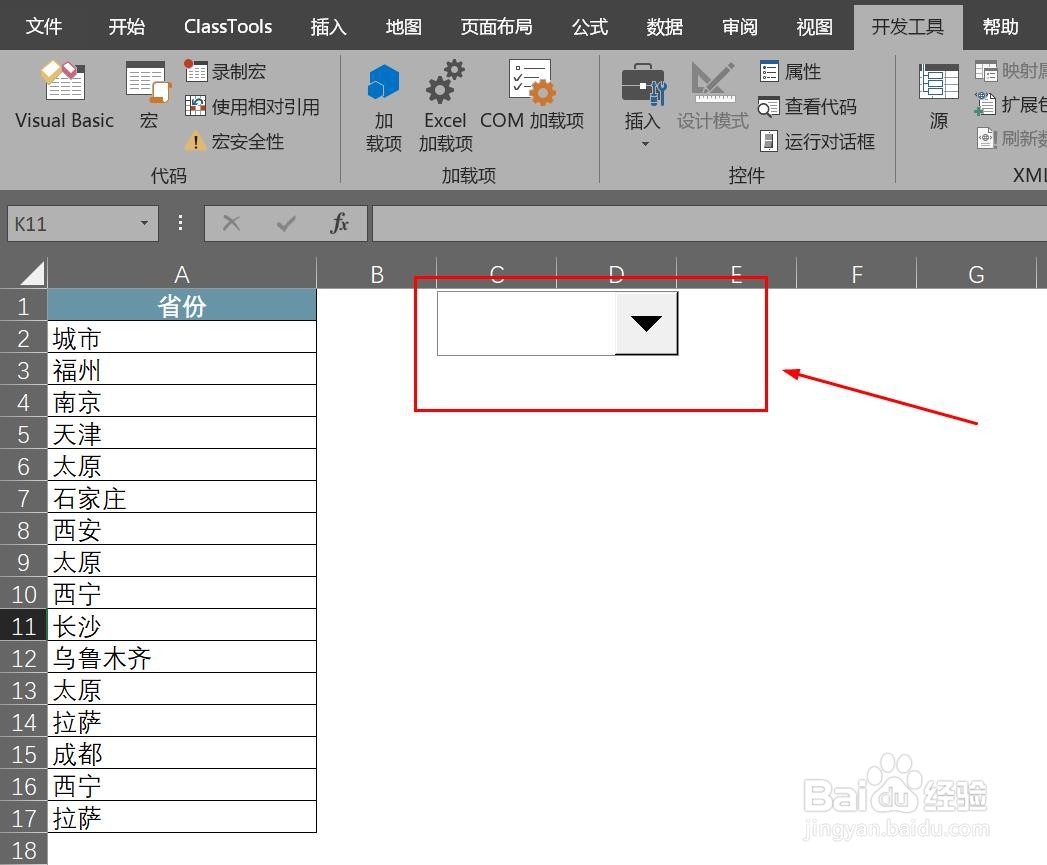Click the cell containing 长沙
Image resolution: width=1047 pixels, height=865 pixels.
point(182,626)
